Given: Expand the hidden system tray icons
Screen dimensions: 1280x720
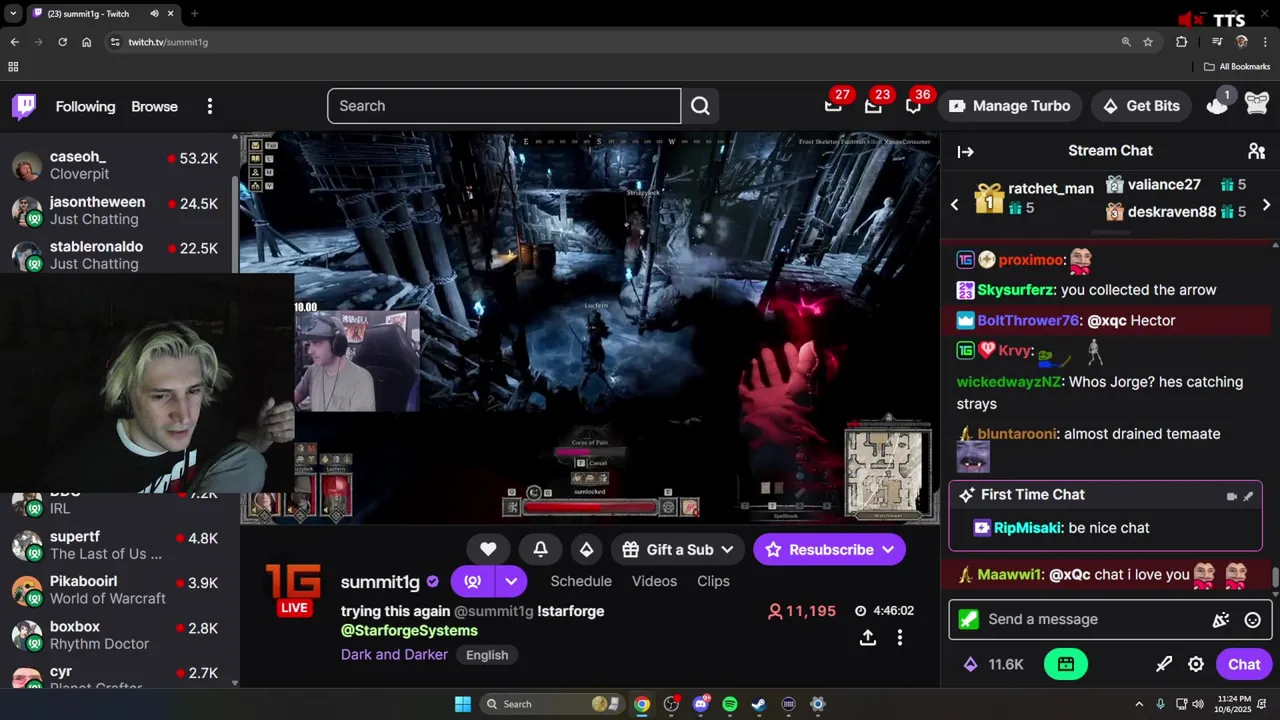Looking at the screenshot, I should [1139, 704].
